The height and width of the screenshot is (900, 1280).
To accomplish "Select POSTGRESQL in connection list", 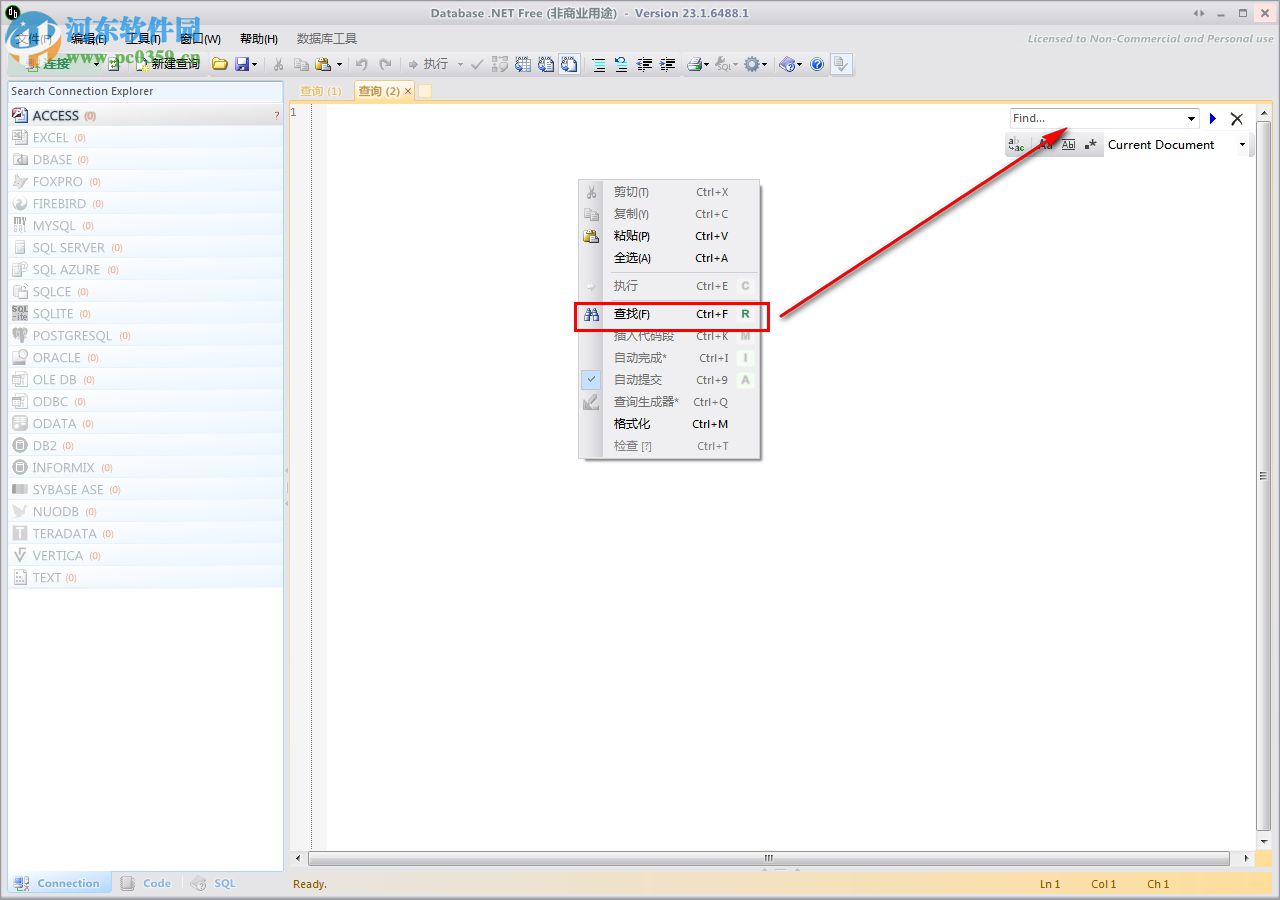I will [146, 336].
